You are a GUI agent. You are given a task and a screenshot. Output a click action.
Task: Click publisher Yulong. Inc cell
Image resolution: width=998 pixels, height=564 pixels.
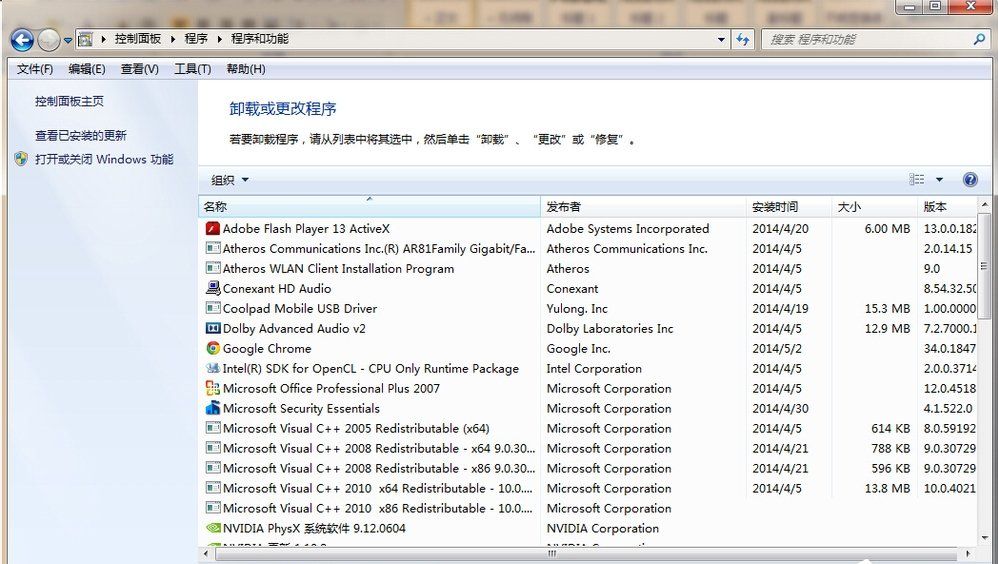pos(577,309)
